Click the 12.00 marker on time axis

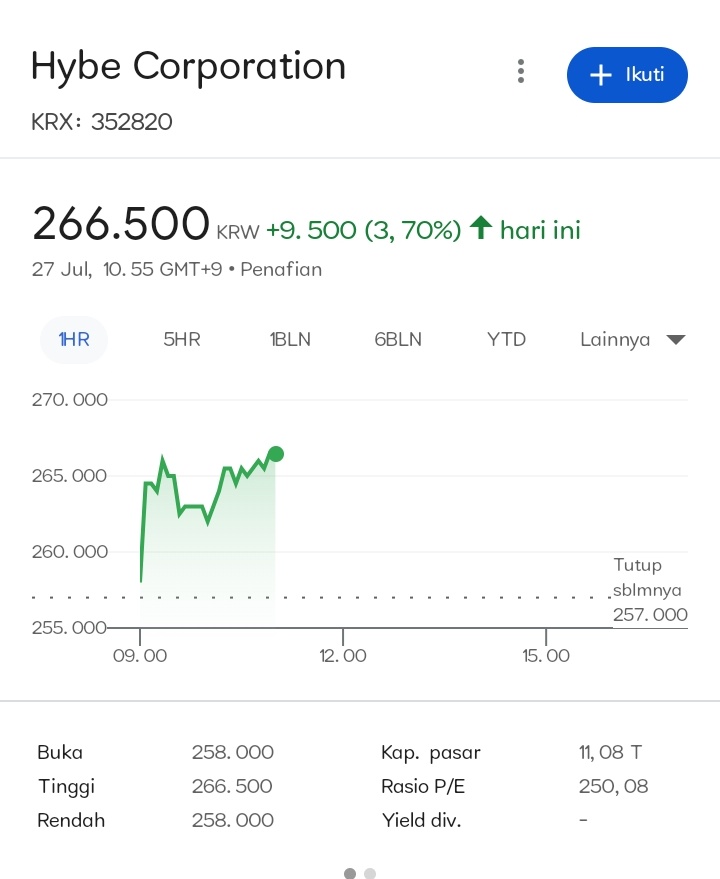[343, 656]
